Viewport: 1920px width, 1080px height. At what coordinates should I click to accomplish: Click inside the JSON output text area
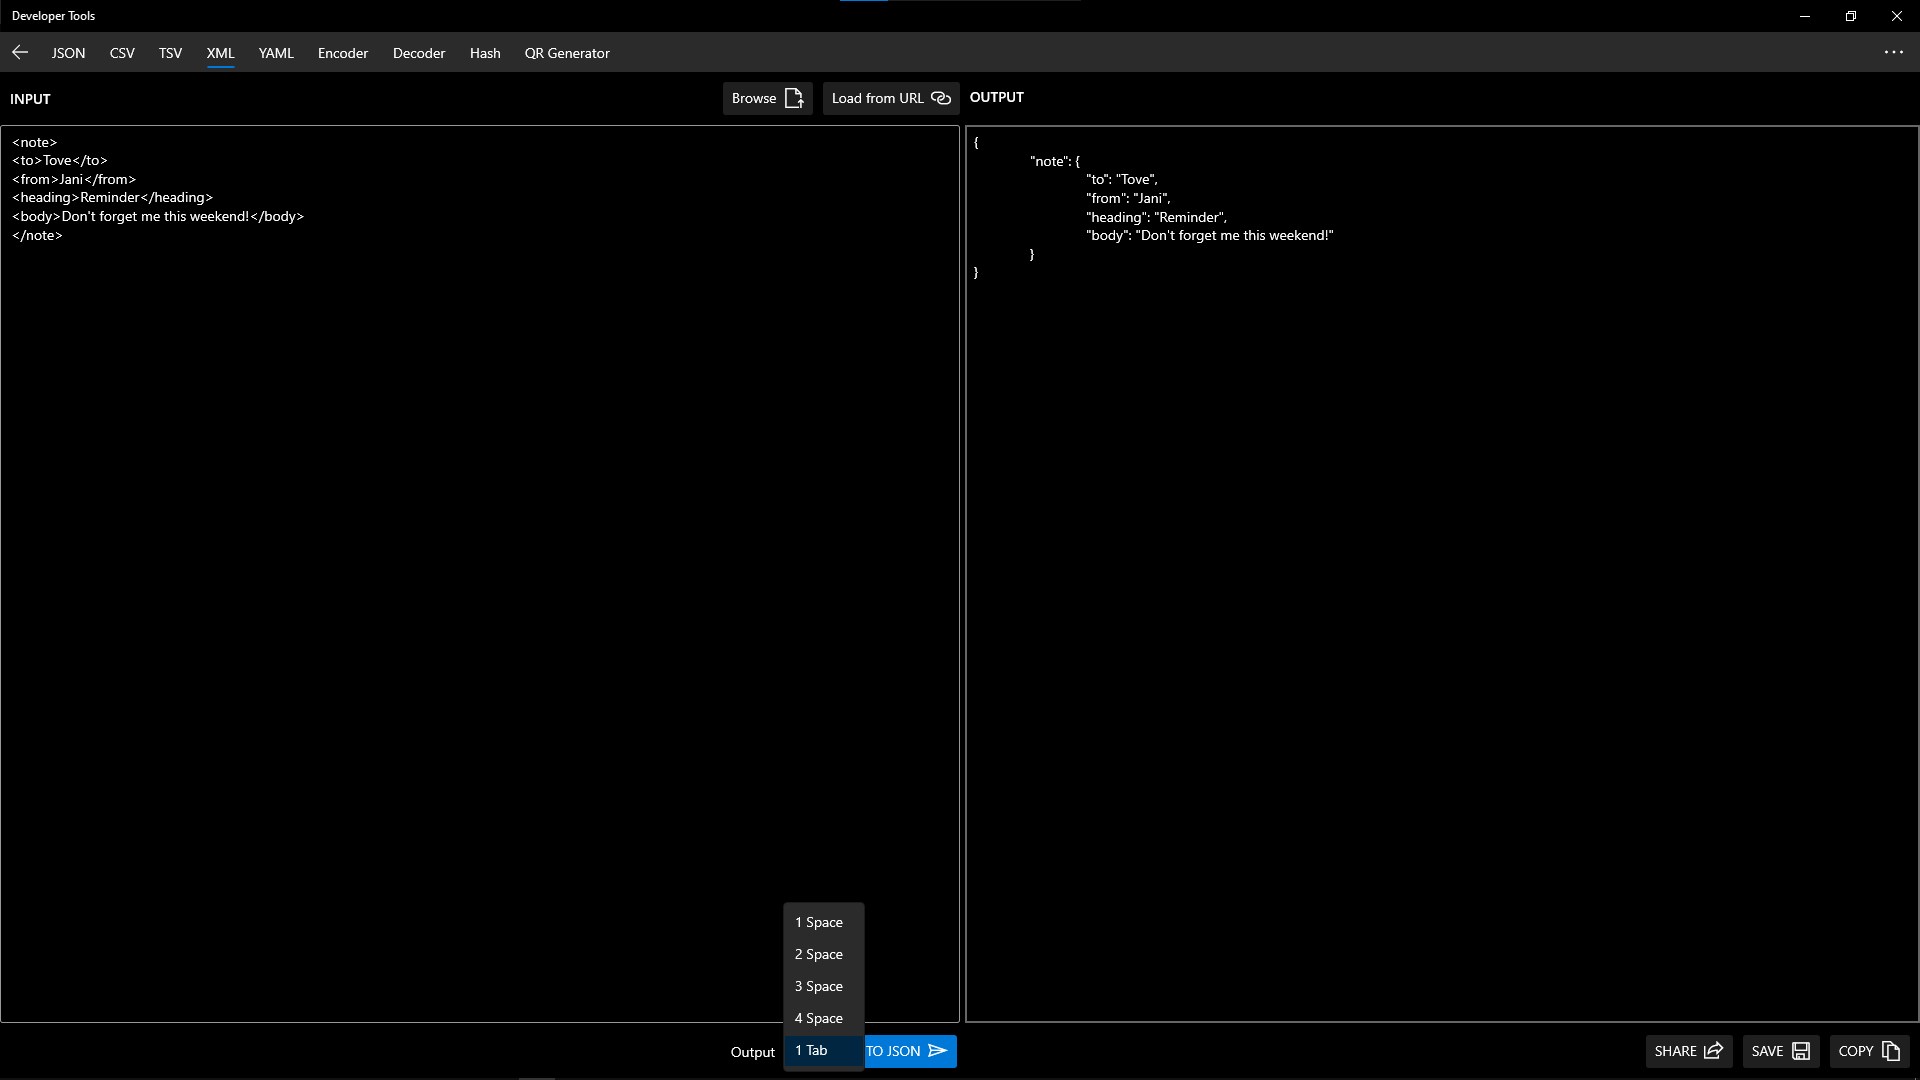point(1440,600)
